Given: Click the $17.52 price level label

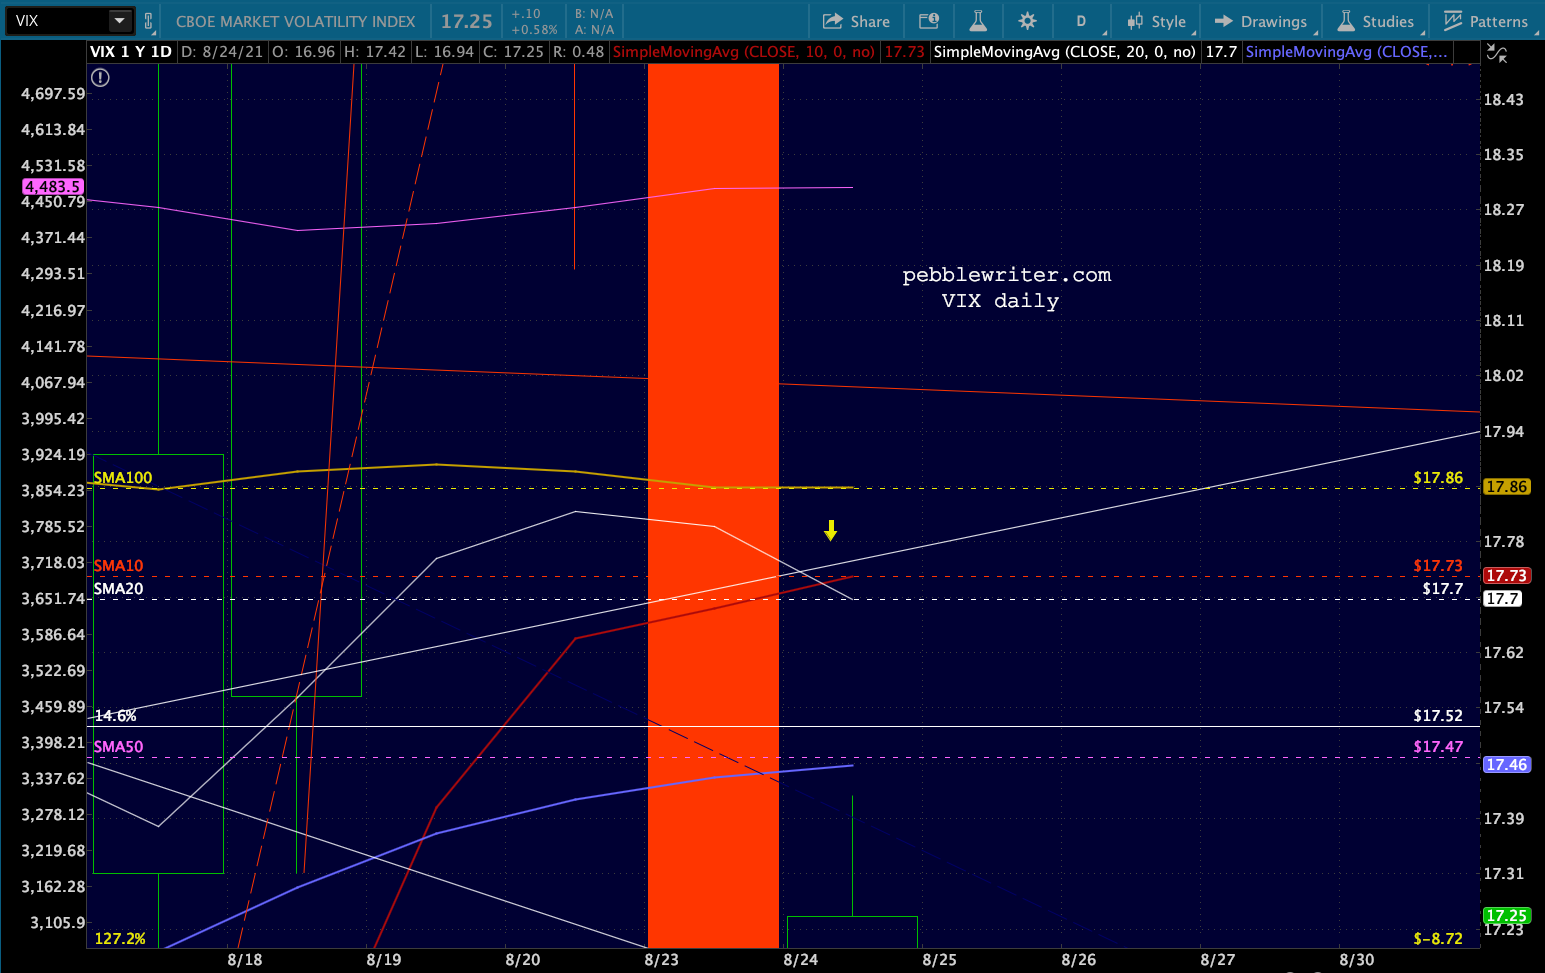Looking at the screenshot, I should click(1438, 716).
